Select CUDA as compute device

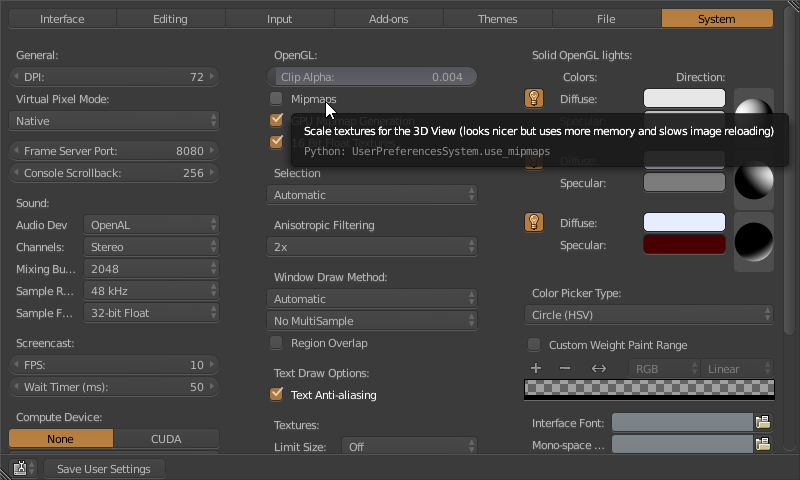tap(166, 439)
